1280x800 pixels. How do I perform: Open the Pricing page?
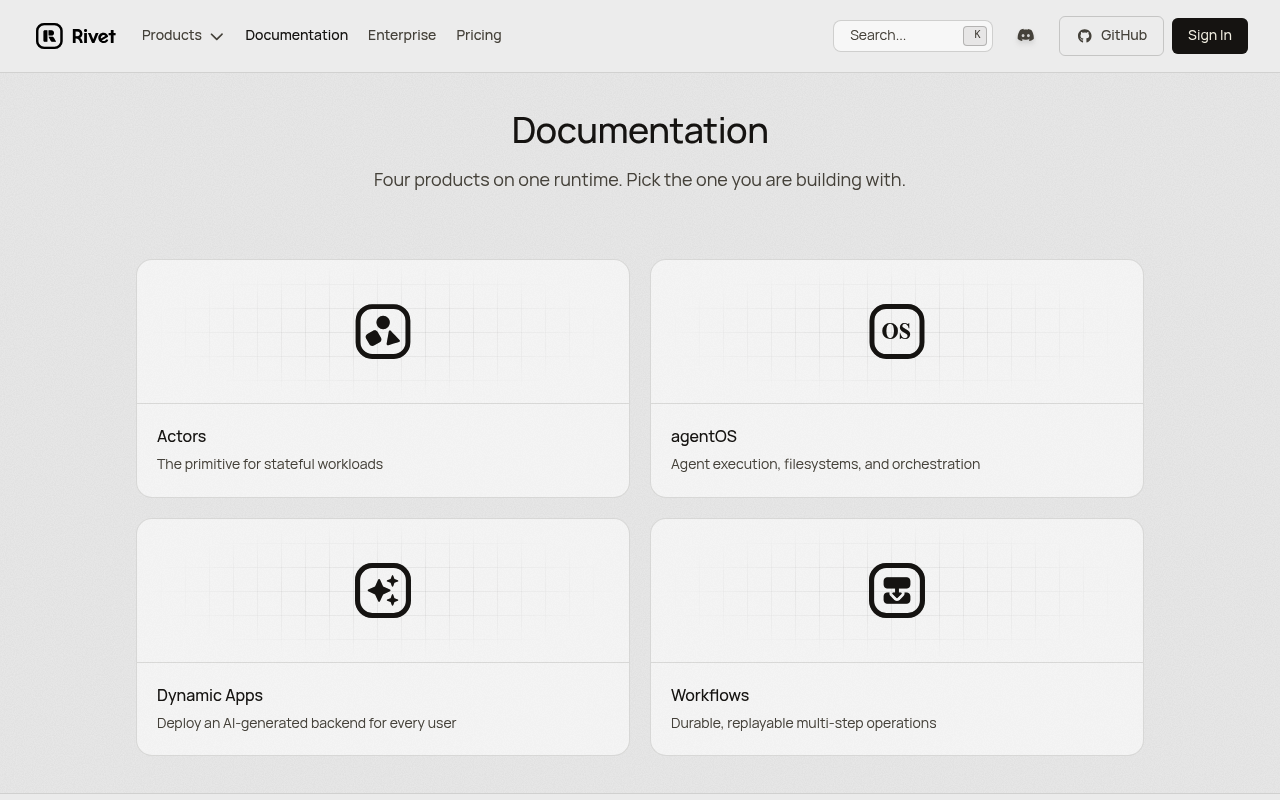pos(479,35)
